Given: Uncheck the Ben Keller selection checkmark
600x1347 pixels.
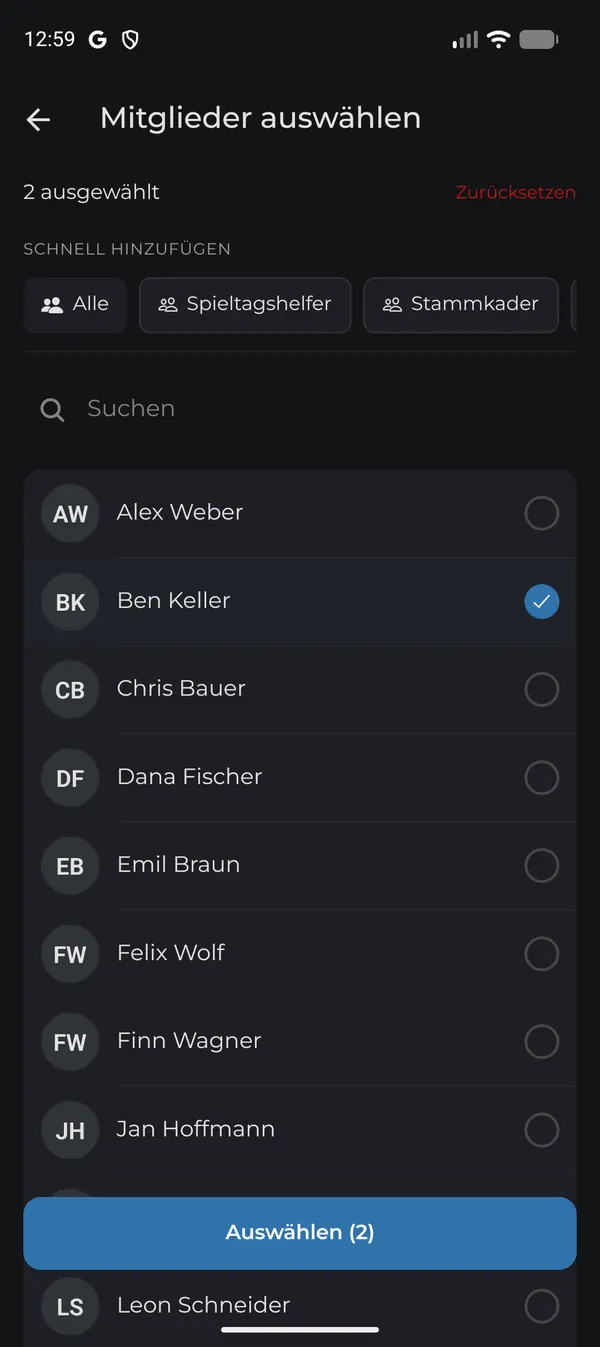Looking at the screenshot, I should tap(542, 601).
